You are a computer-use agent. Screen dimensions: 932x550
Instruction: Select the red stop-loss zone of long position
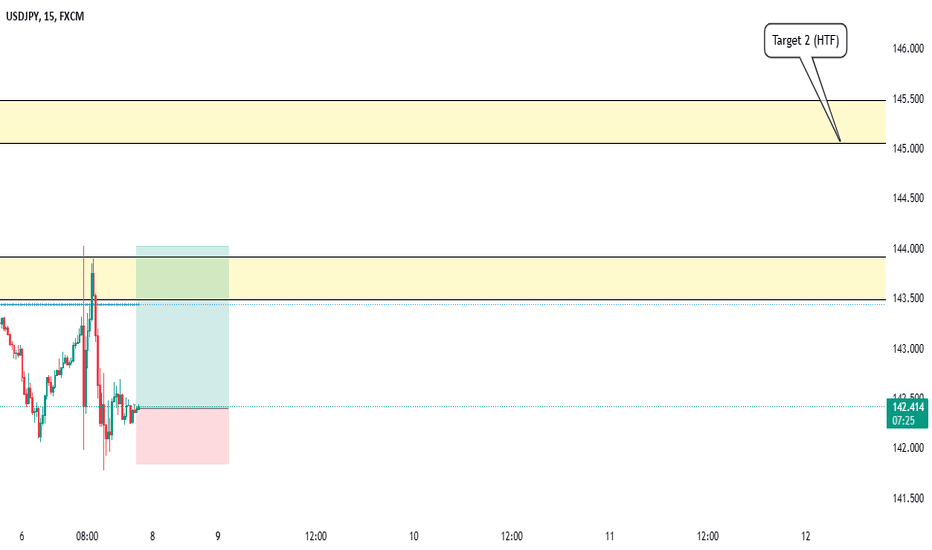coord(182,436)
